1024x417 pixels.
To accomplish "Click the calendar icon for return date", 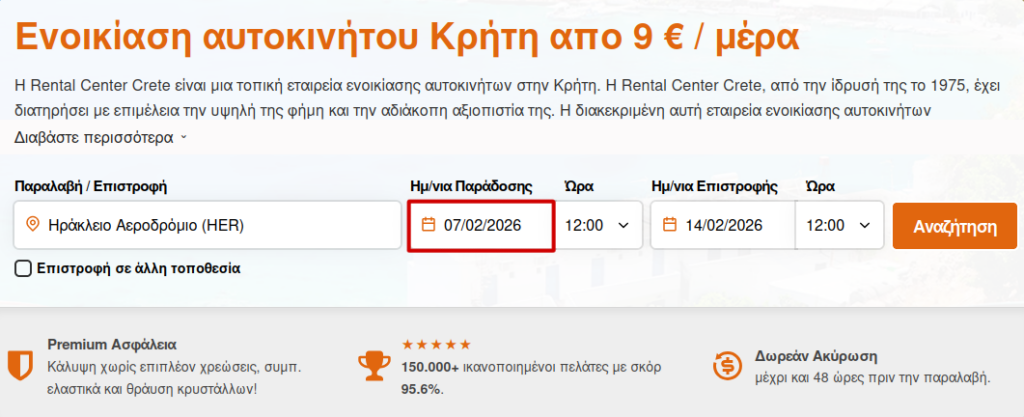I will coord(669,225).
